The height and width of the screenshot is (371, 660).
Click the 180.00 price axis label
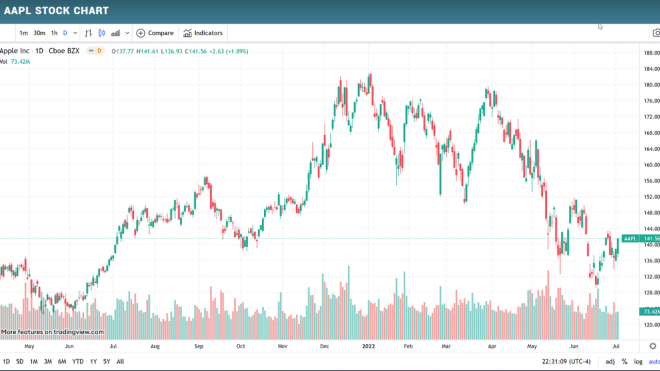pos(651,85)
